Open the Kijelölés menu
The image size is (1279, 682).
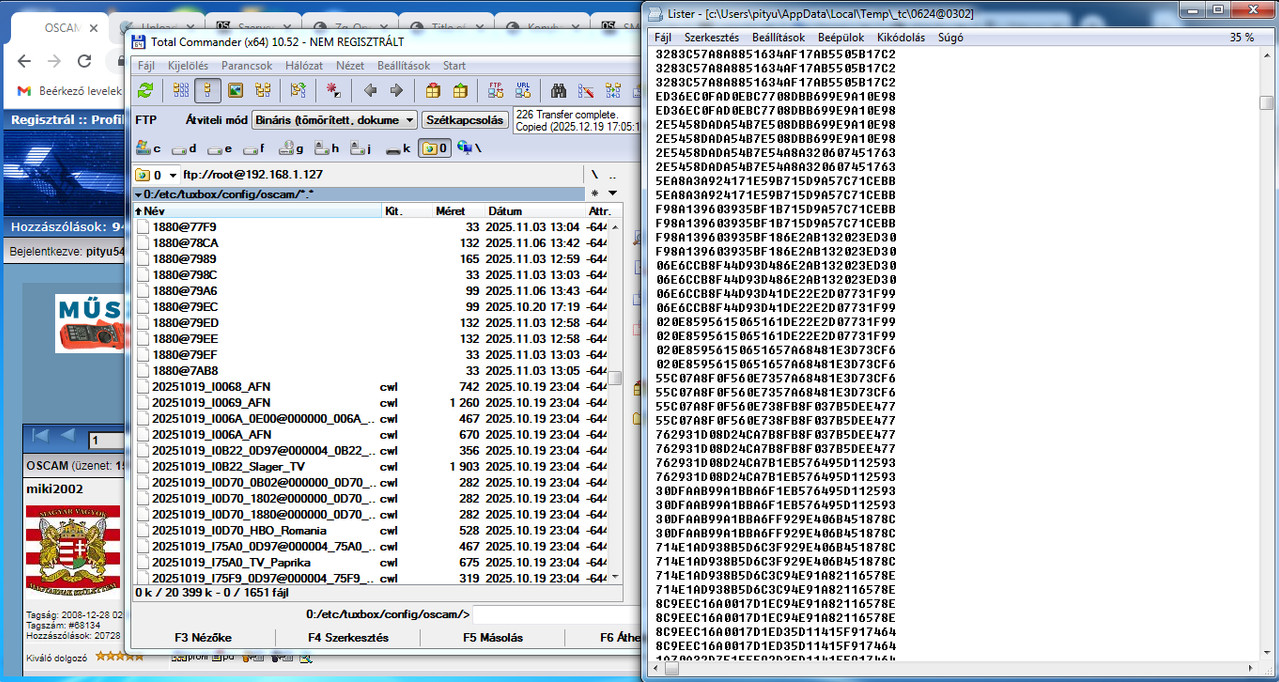[x=188, y=66]
